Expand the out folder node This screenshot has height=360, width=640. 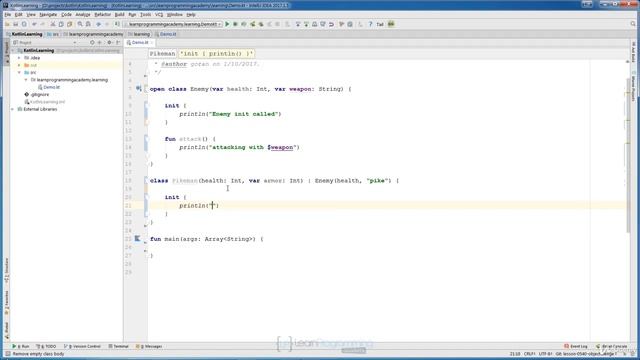click(19, 65)
